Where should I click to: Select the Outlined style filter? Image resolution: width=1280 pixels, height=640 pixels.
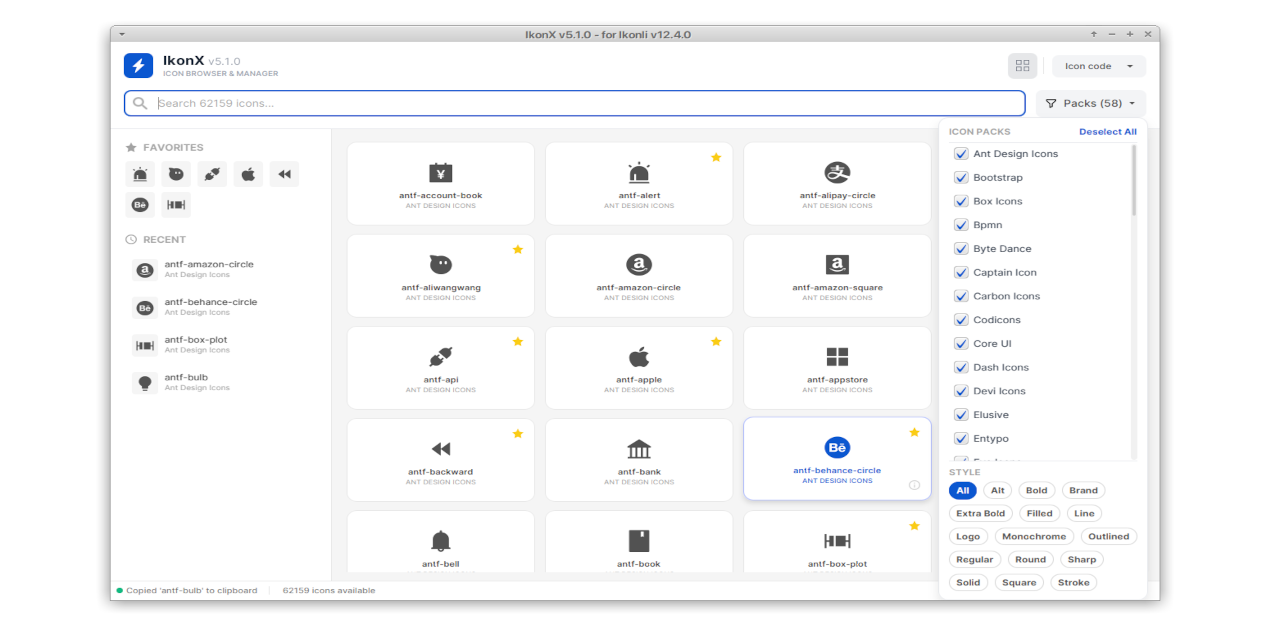[x=1108, y=537]
